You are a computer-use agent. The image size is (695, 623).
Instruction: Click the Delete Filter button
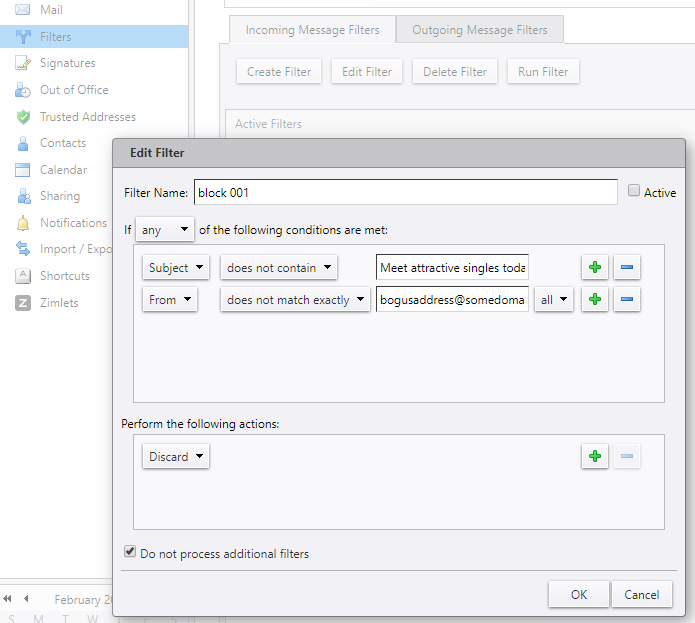(x=455, y=71)
